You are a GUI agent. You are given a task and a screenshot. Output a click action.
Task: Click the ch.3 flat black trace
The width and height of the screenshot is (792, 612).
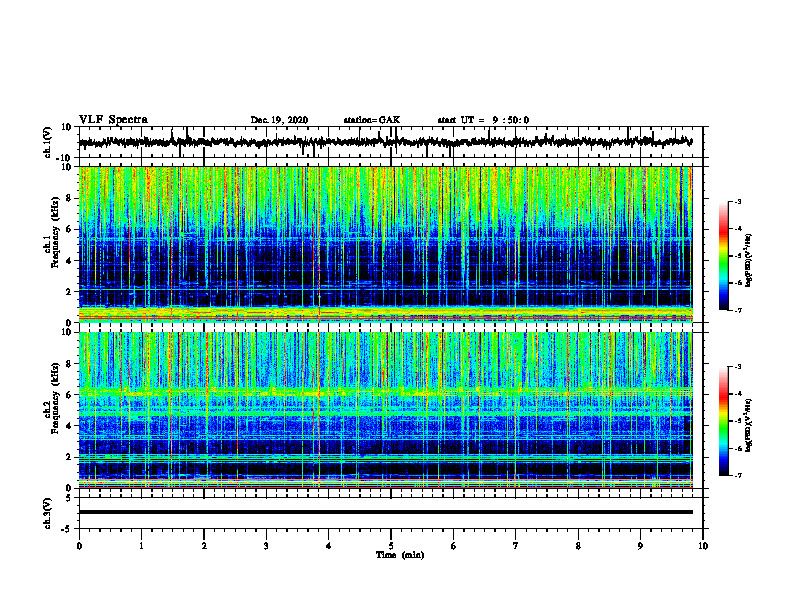(x=386, y=512)
